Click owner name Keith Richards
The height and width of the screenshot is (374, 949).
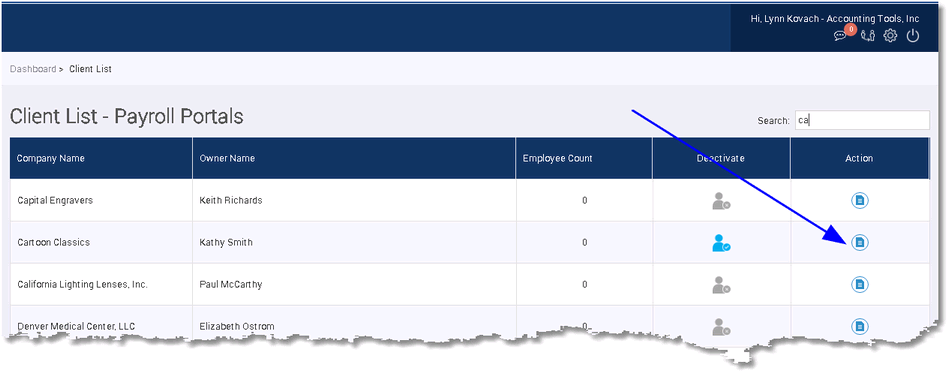[x=231, y=200]
